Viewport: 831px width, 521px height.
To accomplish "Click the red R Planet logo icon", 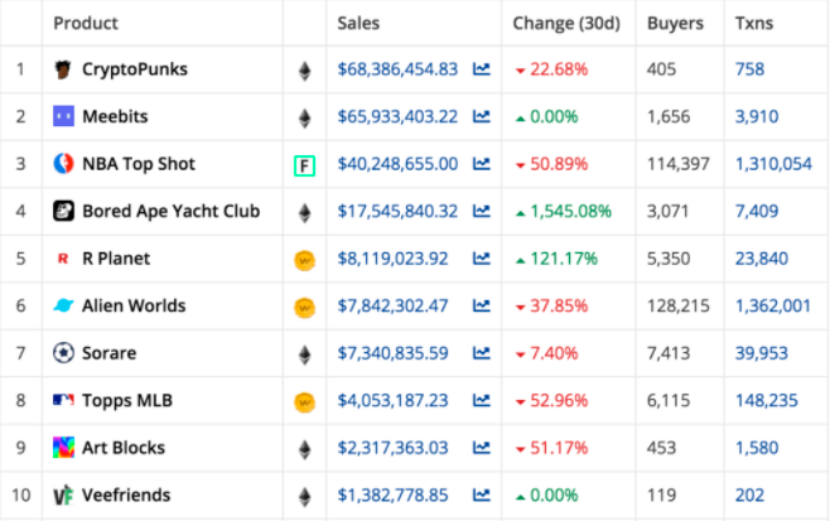I will pos(63,259).
